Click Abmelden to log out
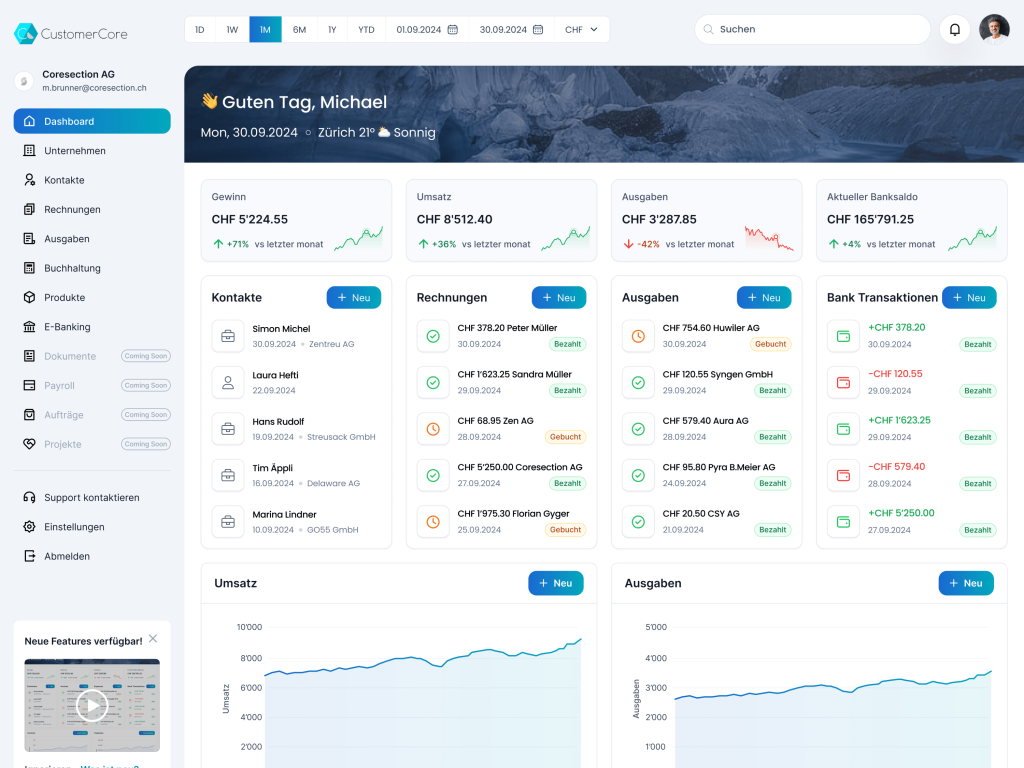 click(92, 556)
